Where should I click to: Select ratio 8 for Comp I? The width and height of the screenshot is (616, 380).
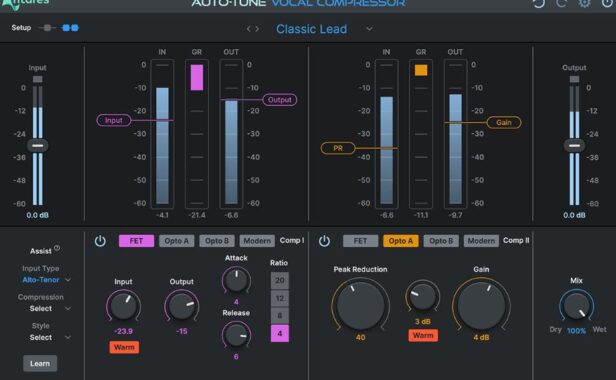[x=280, y=316]
